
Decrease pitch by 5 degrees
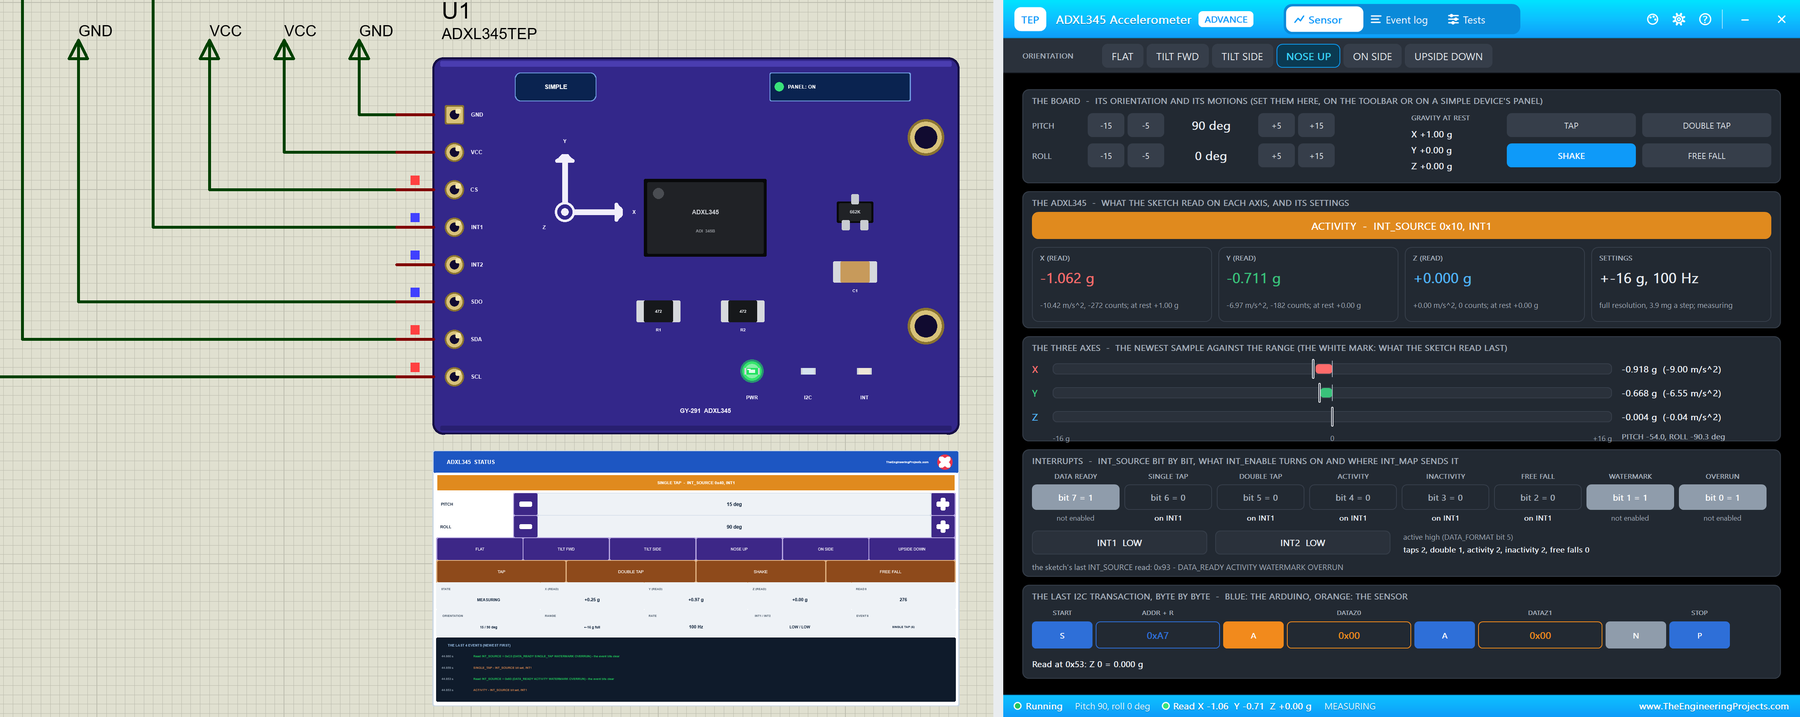pos(1146,126)
